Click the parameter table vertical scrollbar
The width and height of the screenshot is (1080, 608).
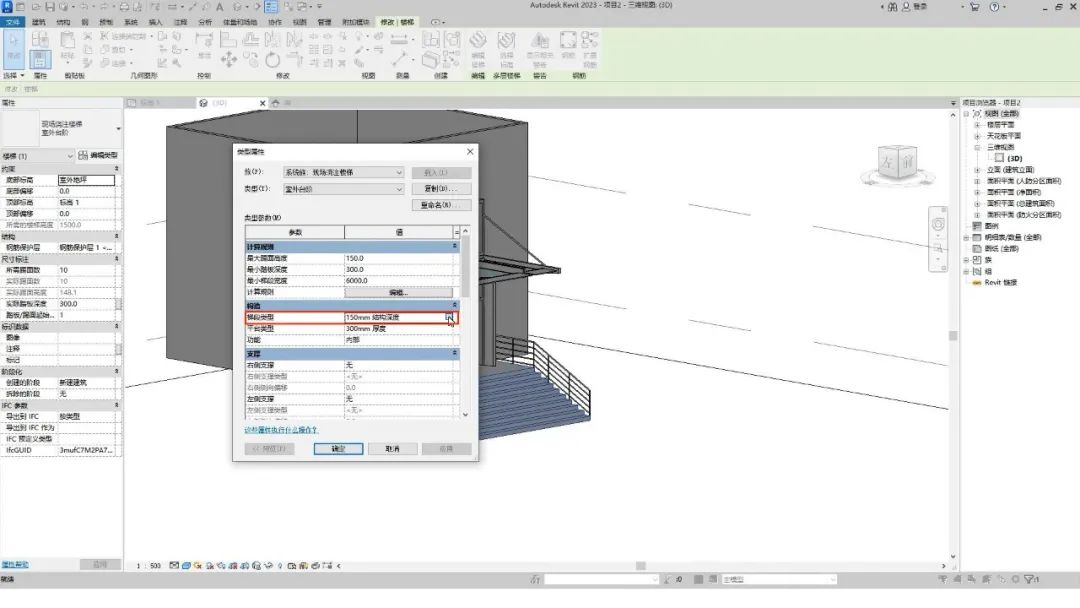pyautogui.click(x=466, y=265)
